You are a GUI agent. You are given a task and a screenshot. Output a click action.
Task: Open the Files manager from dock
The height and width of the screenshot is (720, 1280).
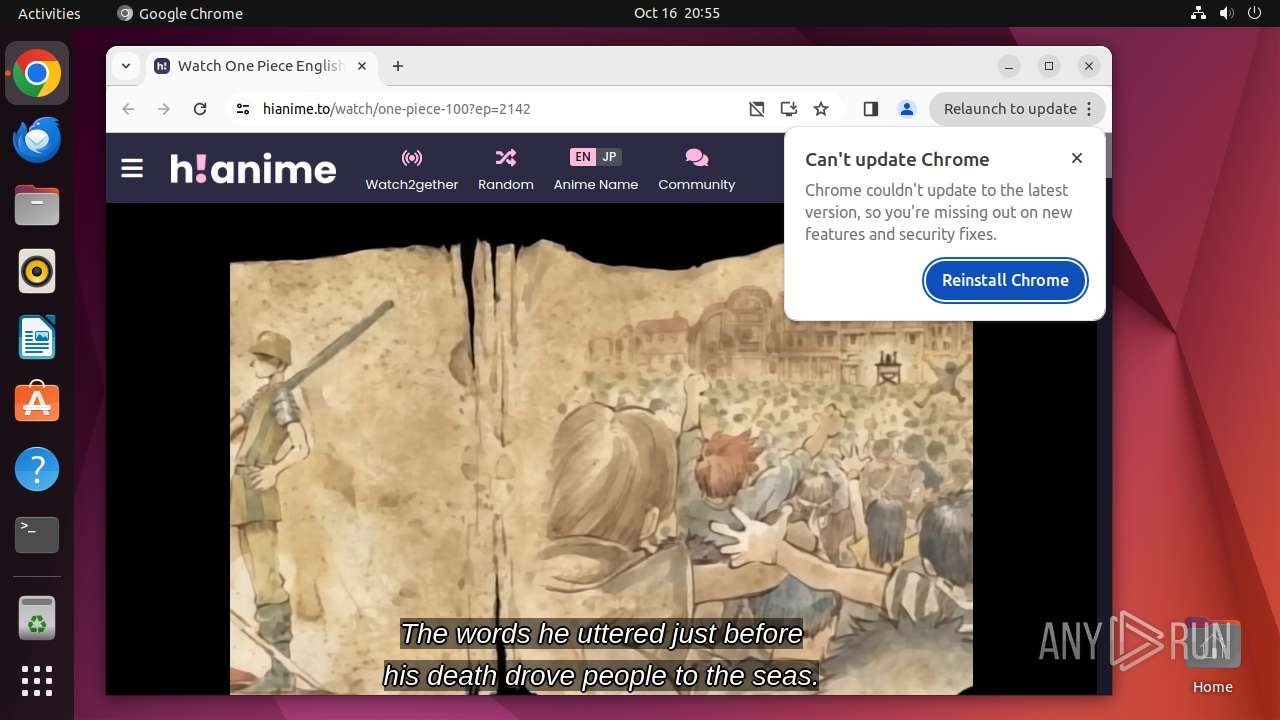point(37,205)
